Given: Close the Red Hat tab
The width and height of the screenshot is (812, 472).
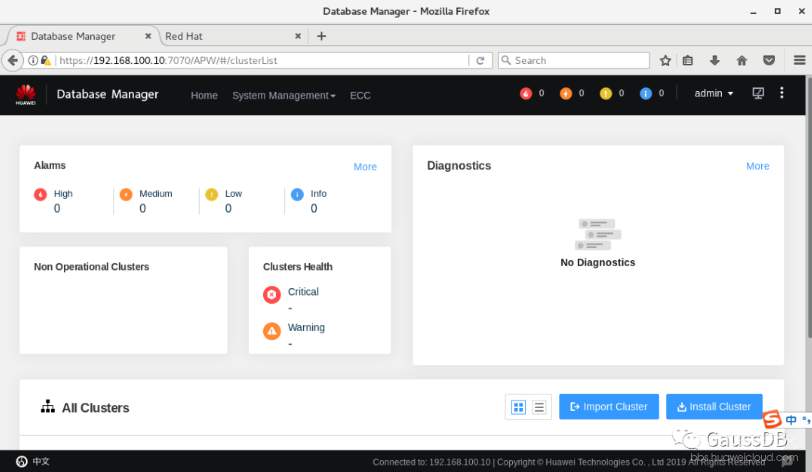Looking at the screenshot, I should (x=298, y=36).
